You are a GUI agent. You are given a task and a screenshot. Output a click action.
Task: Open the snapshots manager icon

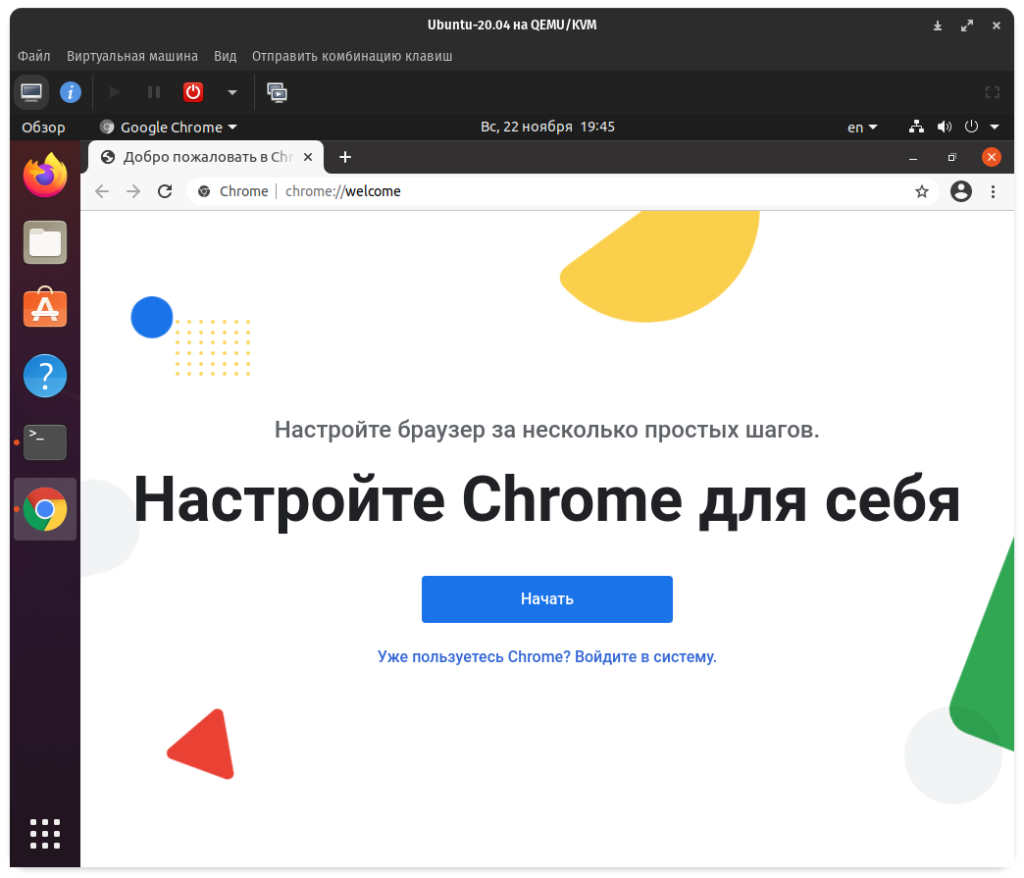click(277, 92)
